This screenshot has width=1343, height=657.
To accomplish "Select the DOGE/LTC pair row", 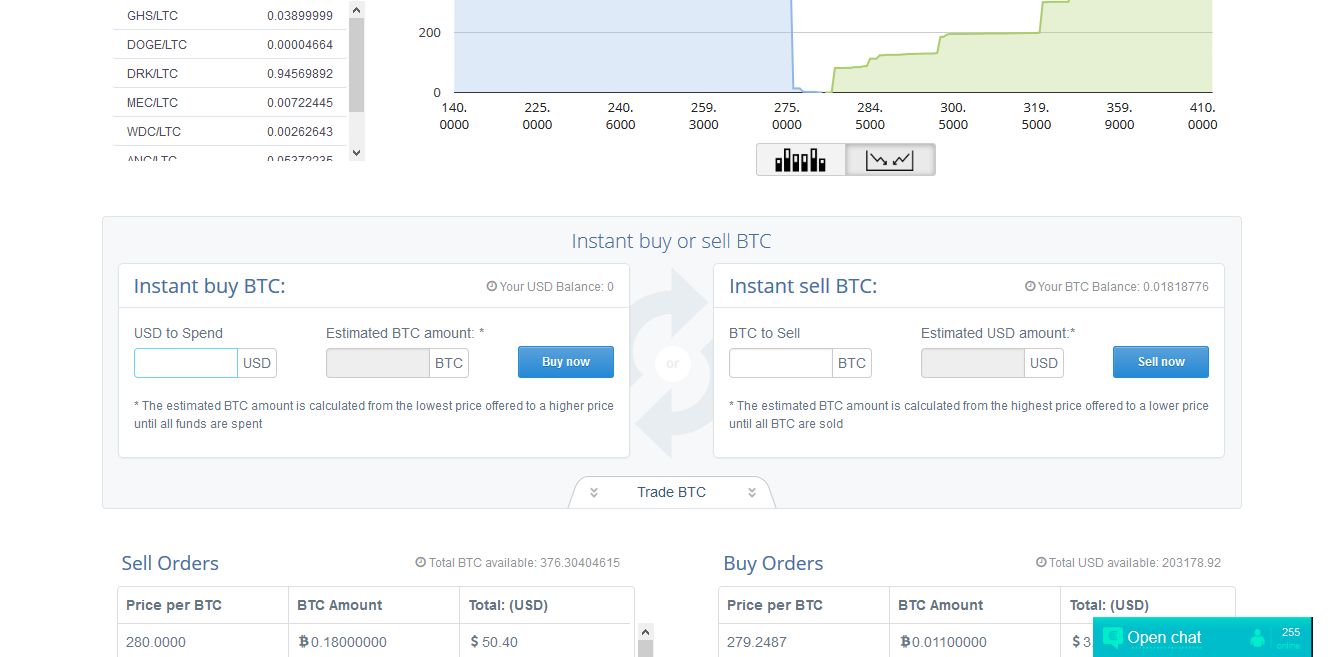I will coord(229,45).
